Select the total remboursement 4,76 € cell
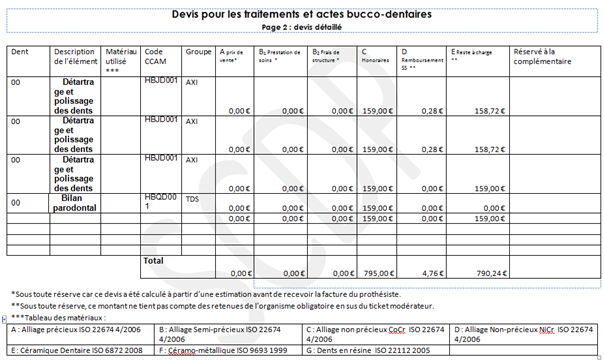The height and width of the screenshot is (361, 604). pos(422,267)
